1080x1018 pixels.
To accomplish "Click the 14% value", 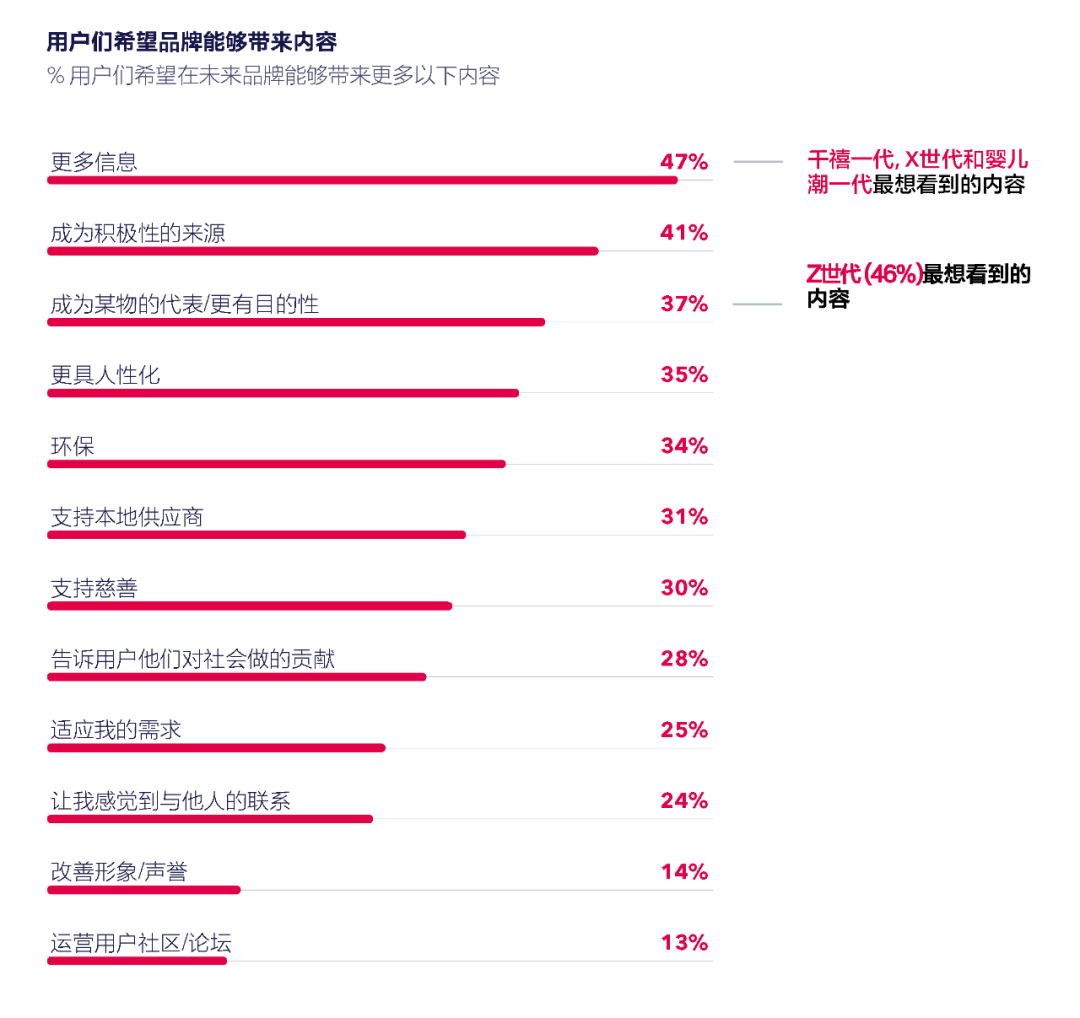I will (x=683, y=872).
